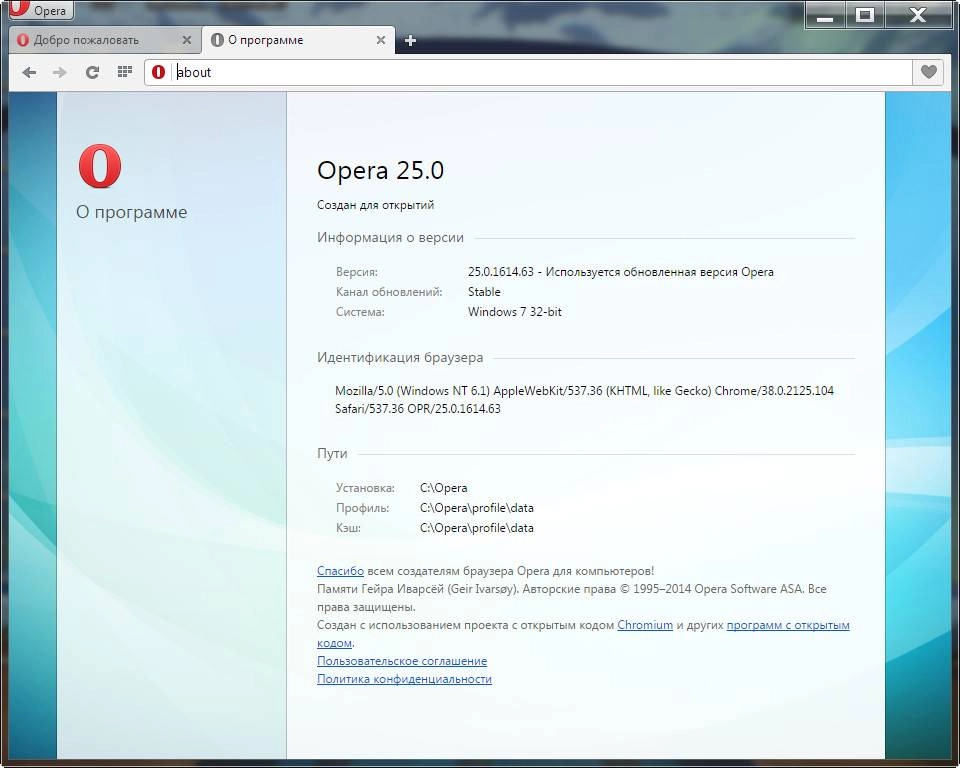Viewport: 960px width, 768px height.
Task: Click the large Opera logo in sidebar
Action: [100, 165]
